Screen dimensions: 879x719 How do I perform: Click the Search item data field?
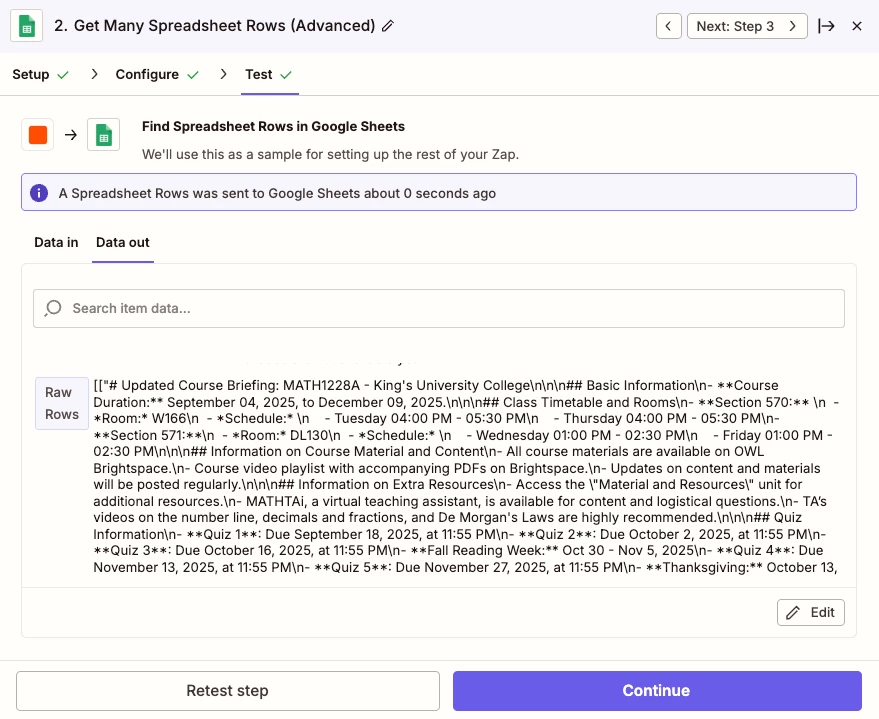450,308
